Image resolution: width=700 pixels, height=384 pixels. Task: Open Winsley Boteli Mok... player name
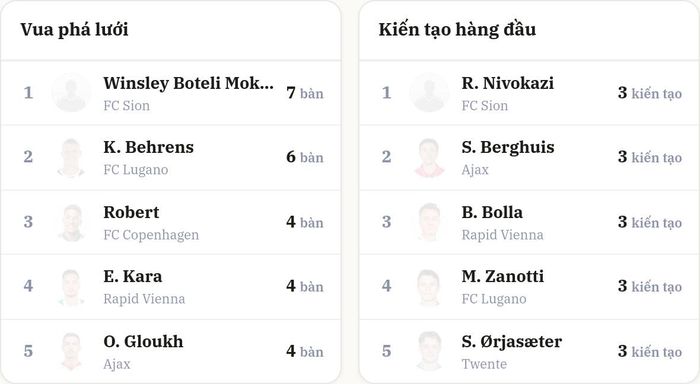click(188, 83)
